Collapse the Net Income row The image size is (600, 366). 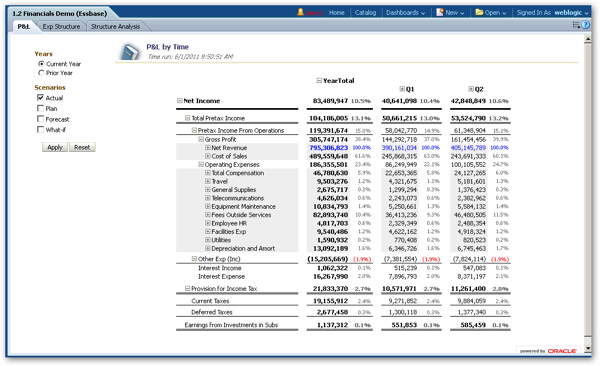coord(179,101)
